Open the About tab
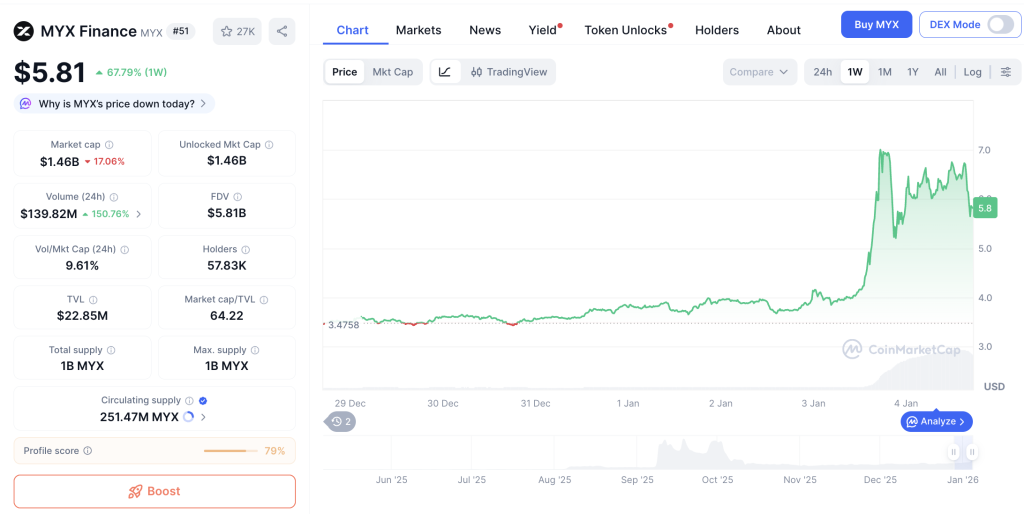The image size is (1024, 514). [784, 30]
